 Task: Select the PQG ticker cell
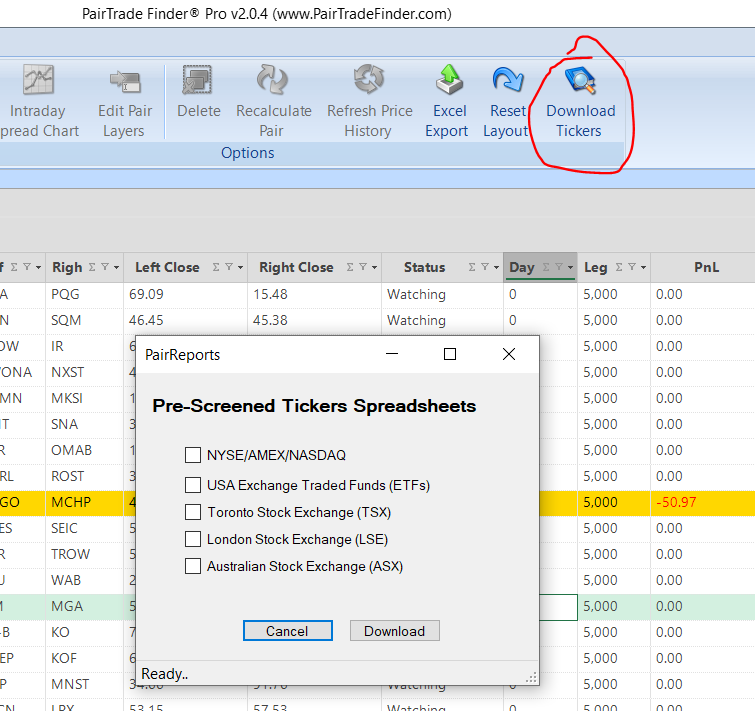(84, 294)
